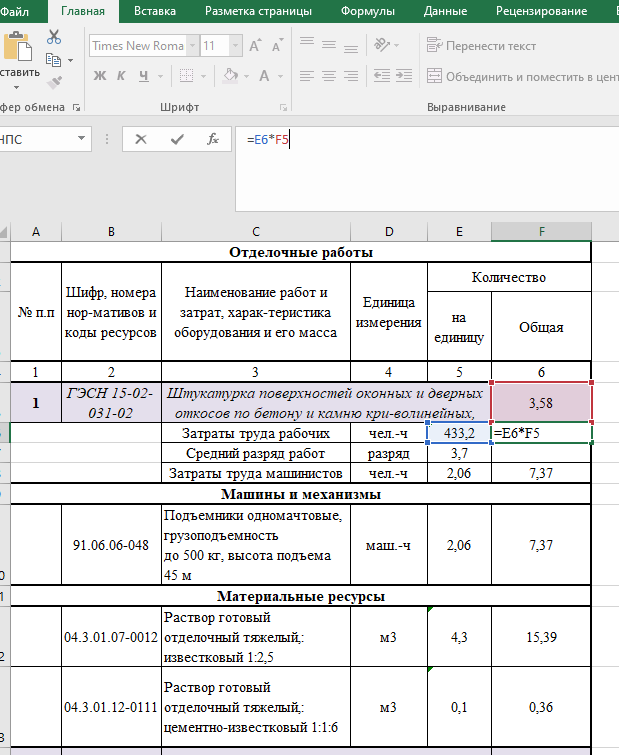
Task: Select column A header
Action: 36,232
